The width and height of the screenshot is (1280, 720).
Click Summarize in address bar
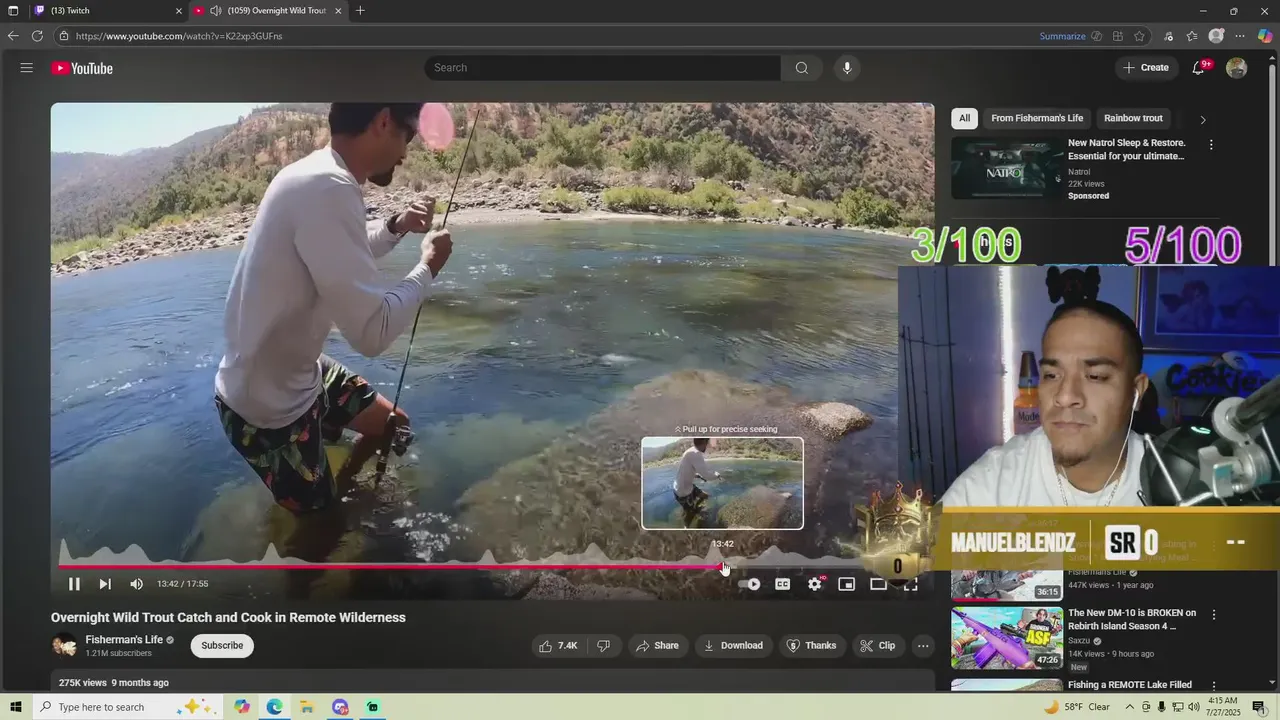pos(1062,36)
